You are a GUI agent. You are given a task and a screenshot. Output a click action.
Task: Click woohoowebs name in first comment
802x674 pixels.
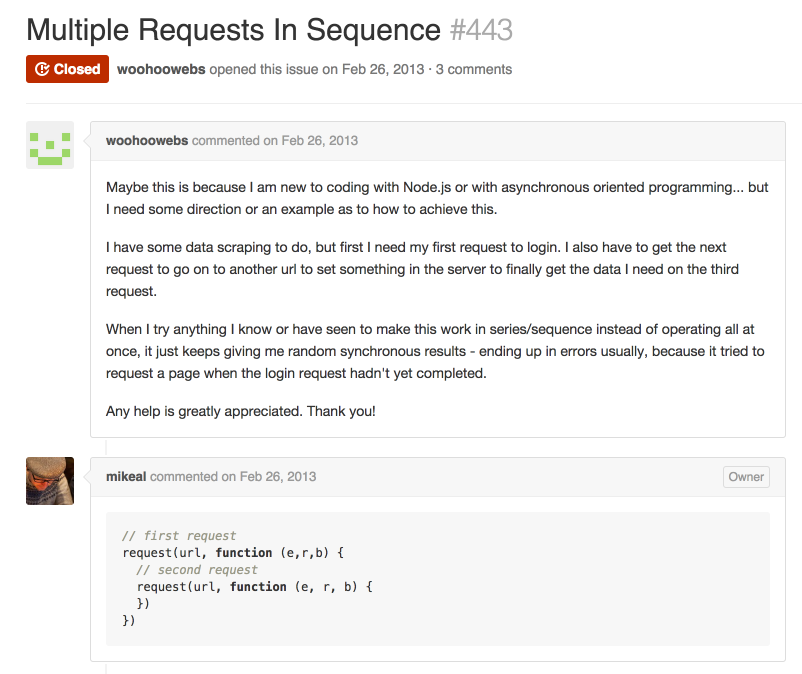(x=147, y=141)
